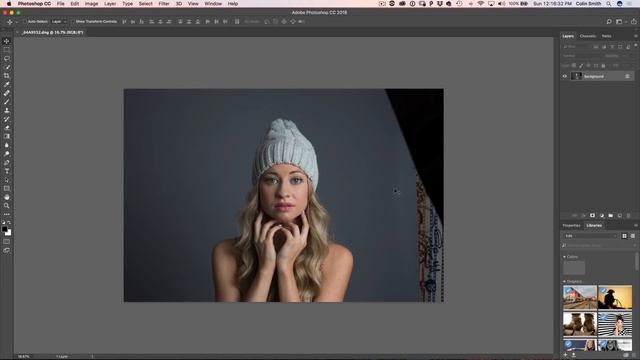Select the Pen tool
The width and height of the screenshot is (640, 360).
tap(7, 162)
